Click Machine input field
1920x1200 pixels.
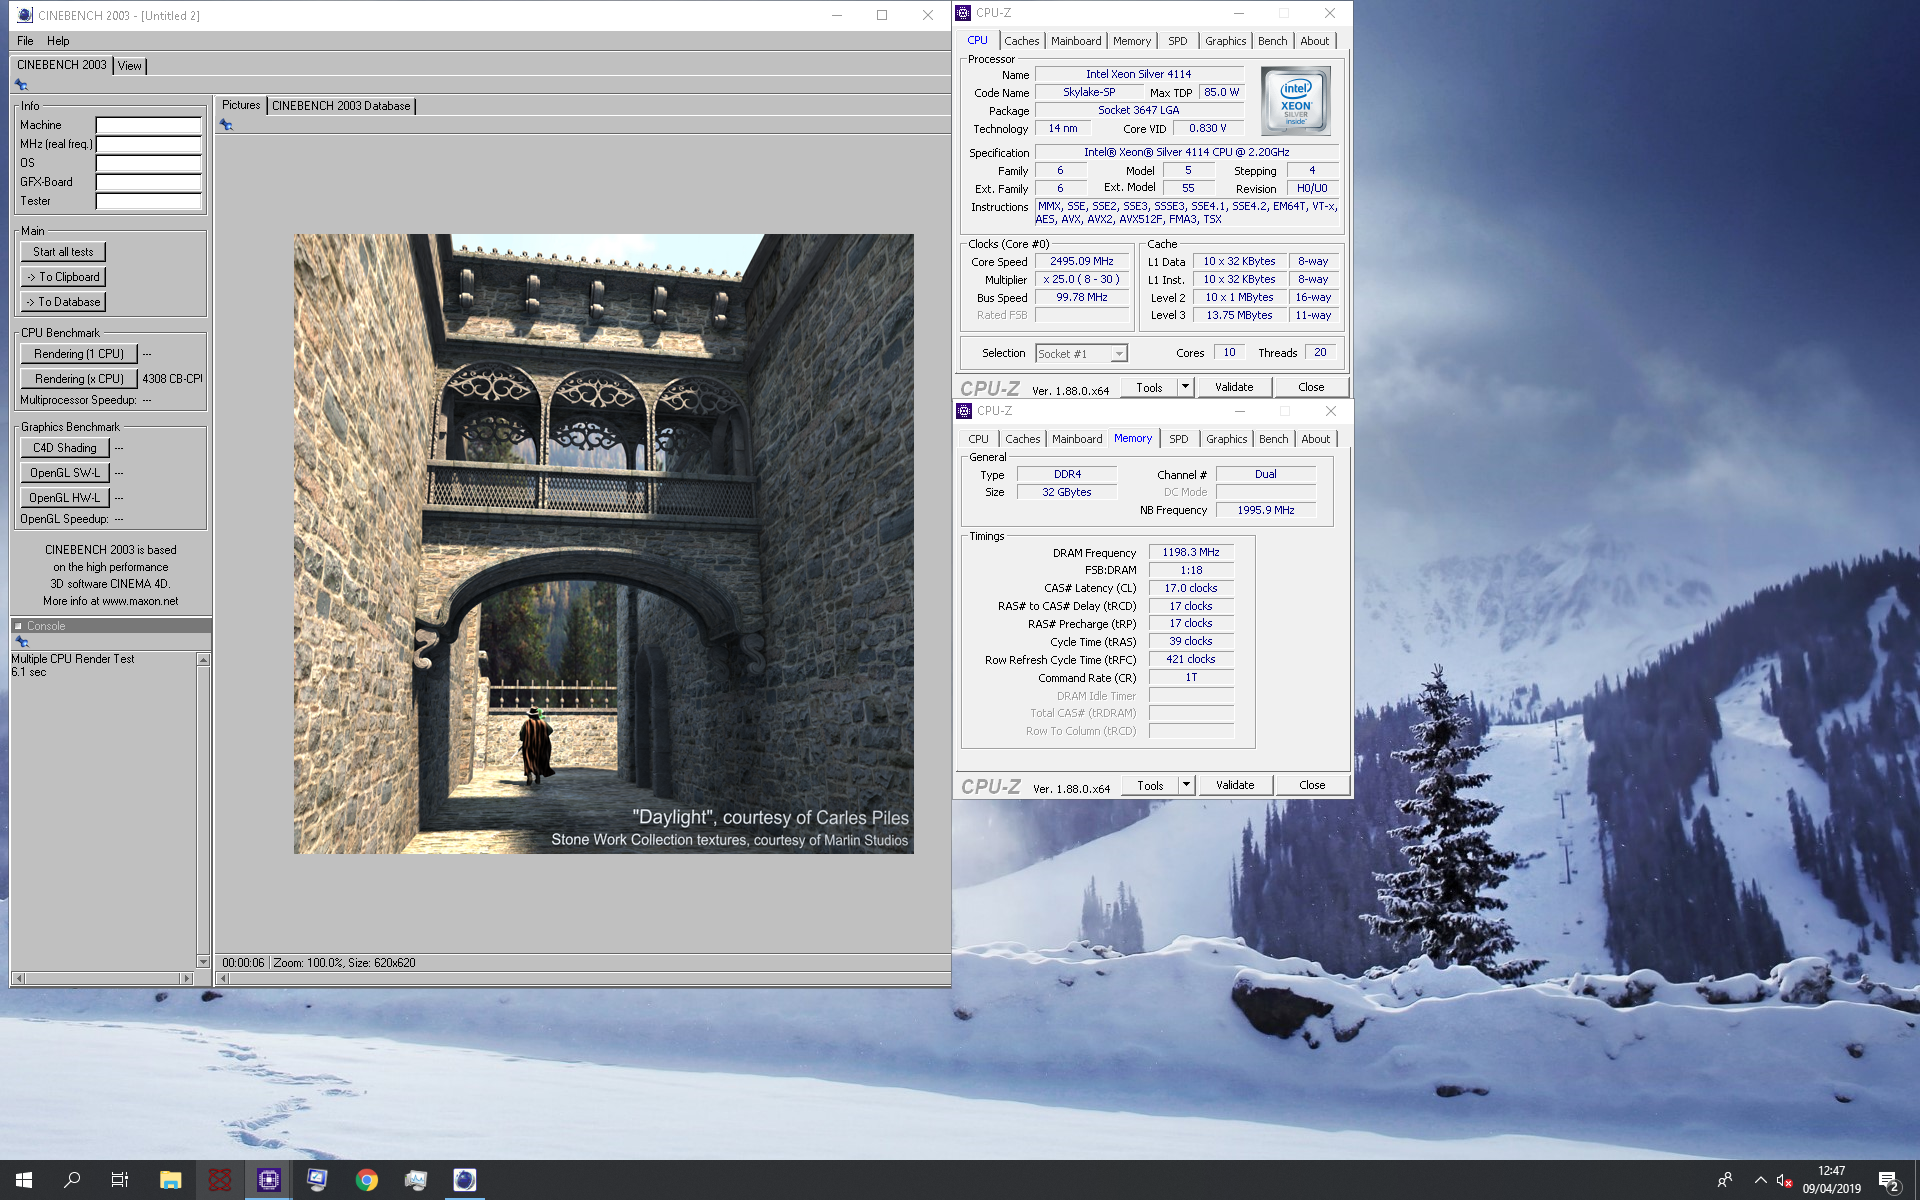[148, 126]
